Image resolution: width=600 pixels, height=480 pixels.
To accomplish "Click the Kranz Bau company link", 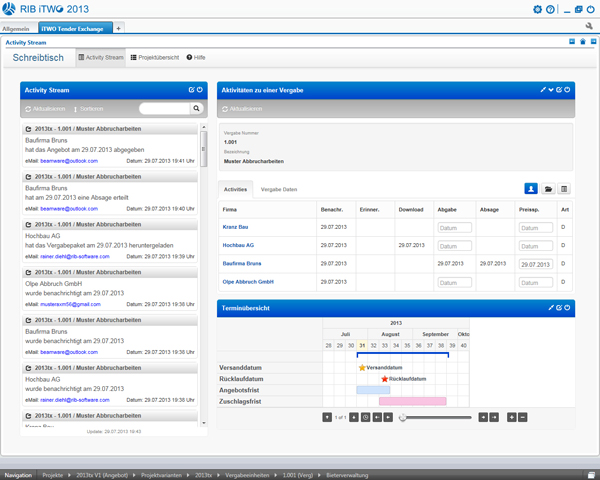I will [236, 227].
